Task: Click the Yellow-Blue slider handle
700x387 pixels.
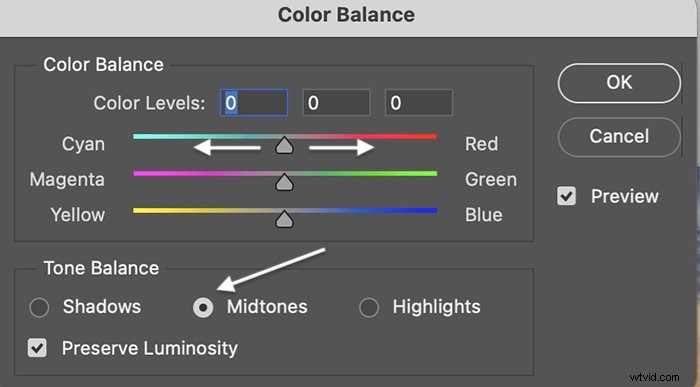Action: point(284,219)
